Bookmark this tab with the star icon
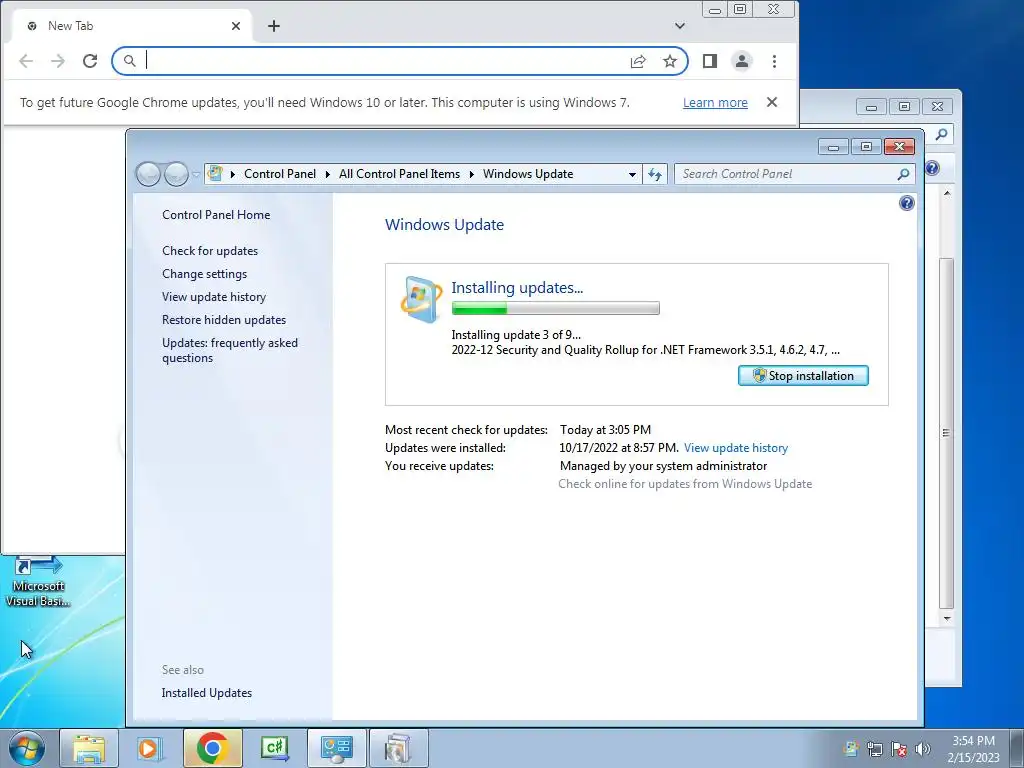 click(670, 61)
